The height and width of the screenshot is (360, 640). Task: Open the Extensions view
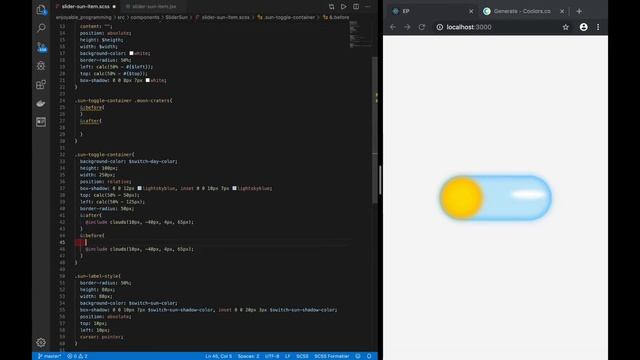41,84
